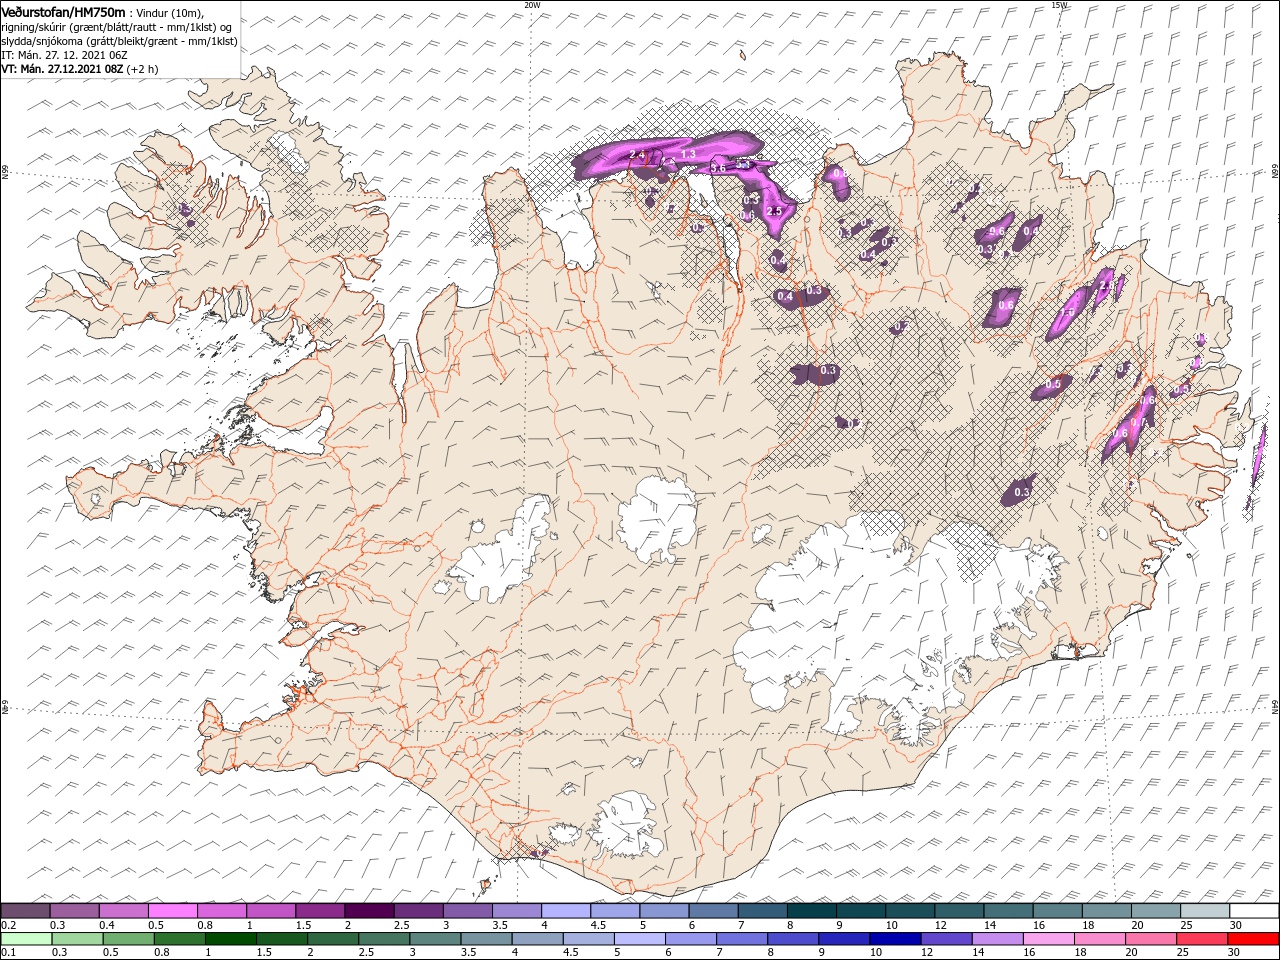Image resolution: width=1280 pixels, height=960 pixels.
Task: Pick the 8–9 dark teal snow swatch
Action: point(812,911)
